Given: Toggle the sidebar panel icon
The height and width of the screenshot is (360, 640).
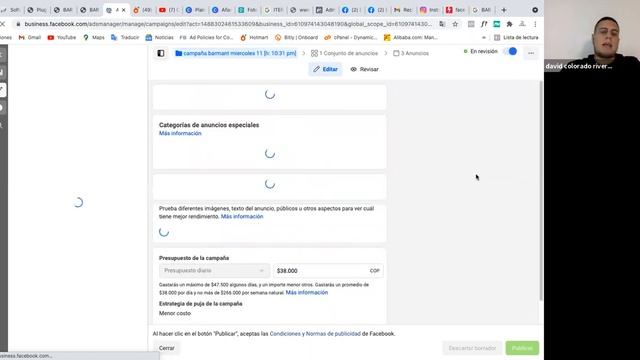Looking at the screenshot, I should click(161, 53).
